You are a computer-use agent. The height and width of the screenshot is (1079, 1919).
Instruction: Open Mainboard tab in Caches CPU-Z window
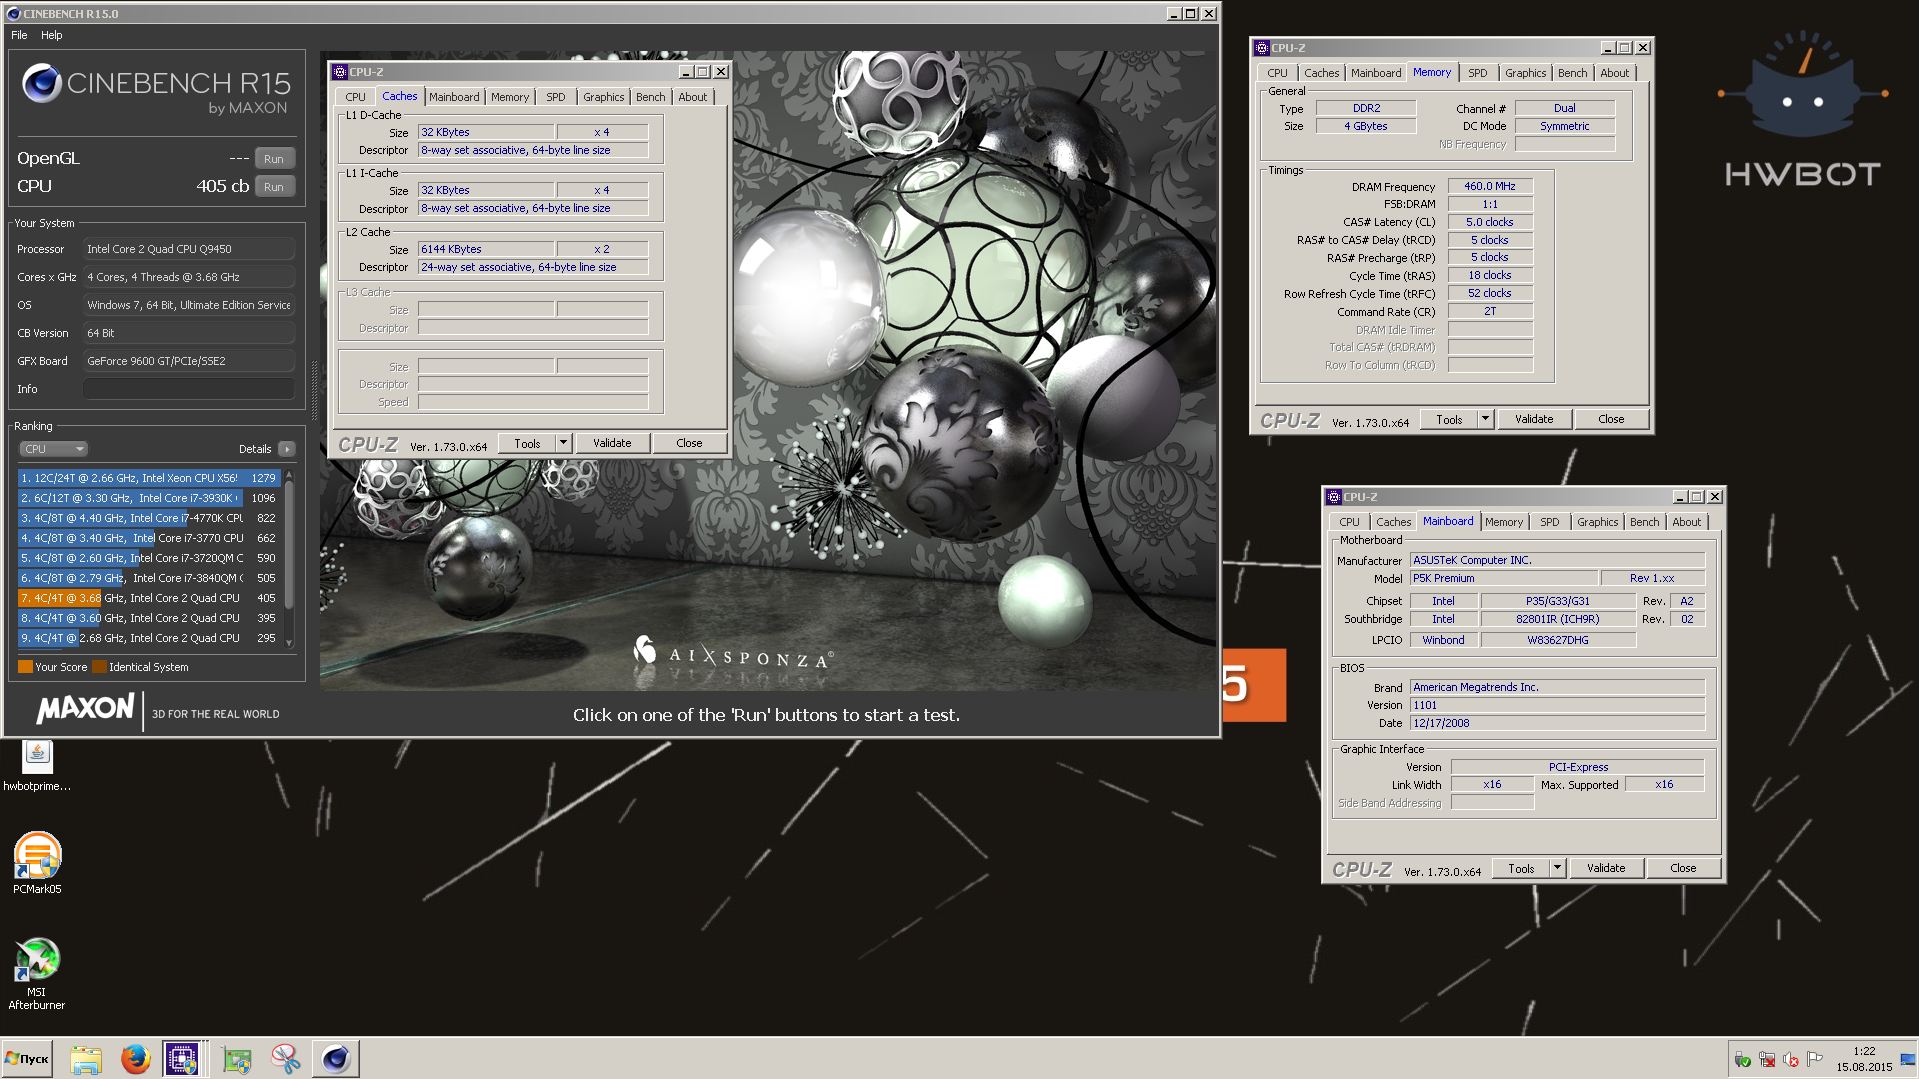454,97
